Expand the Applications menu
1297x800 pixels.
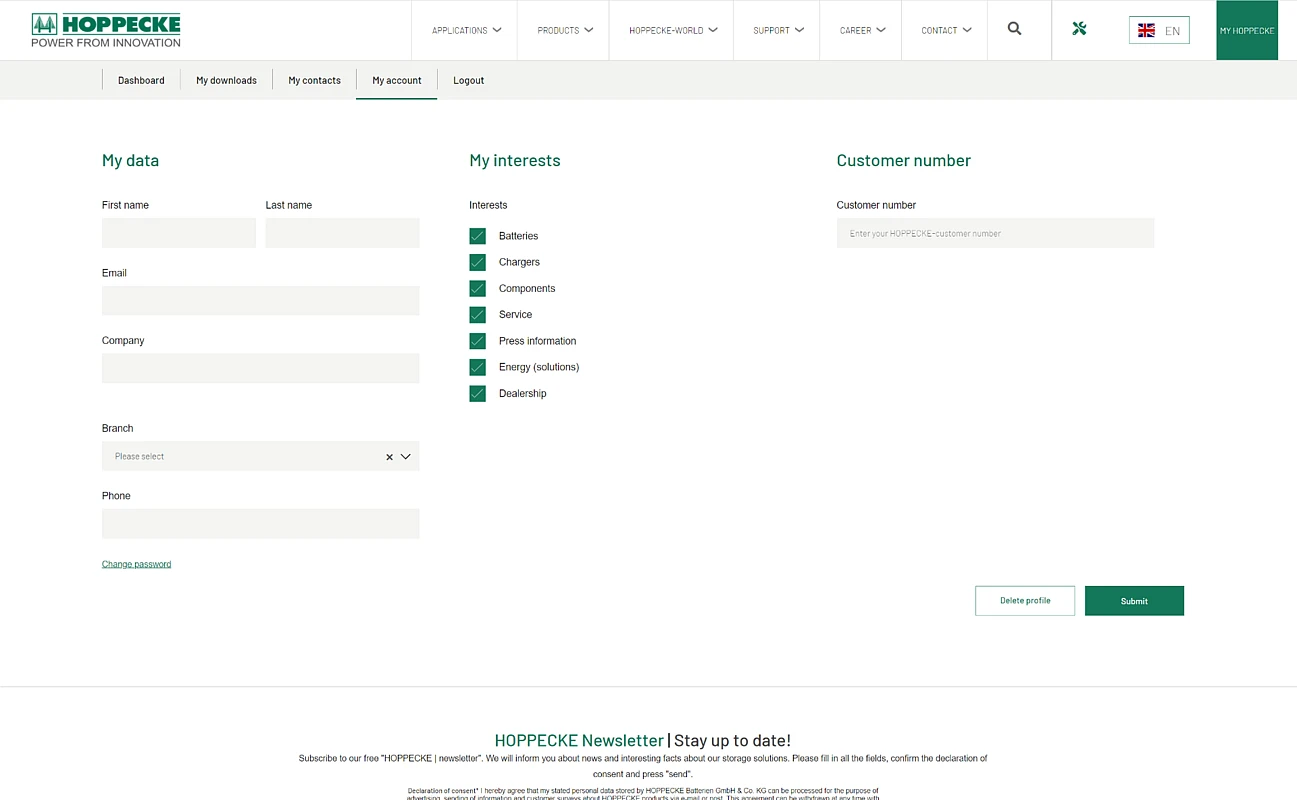coord(466,30)
